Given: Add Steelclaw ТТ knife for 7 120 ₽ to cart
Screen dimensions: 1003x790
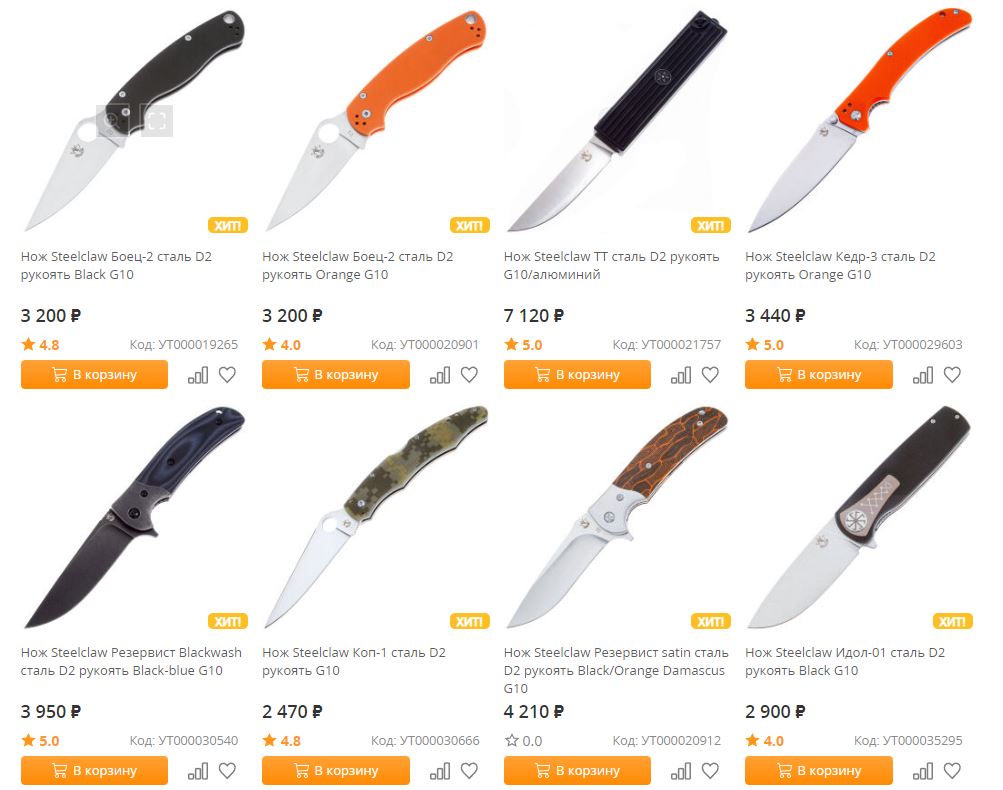Looking at the screenshot, I should tap(577, 375).
